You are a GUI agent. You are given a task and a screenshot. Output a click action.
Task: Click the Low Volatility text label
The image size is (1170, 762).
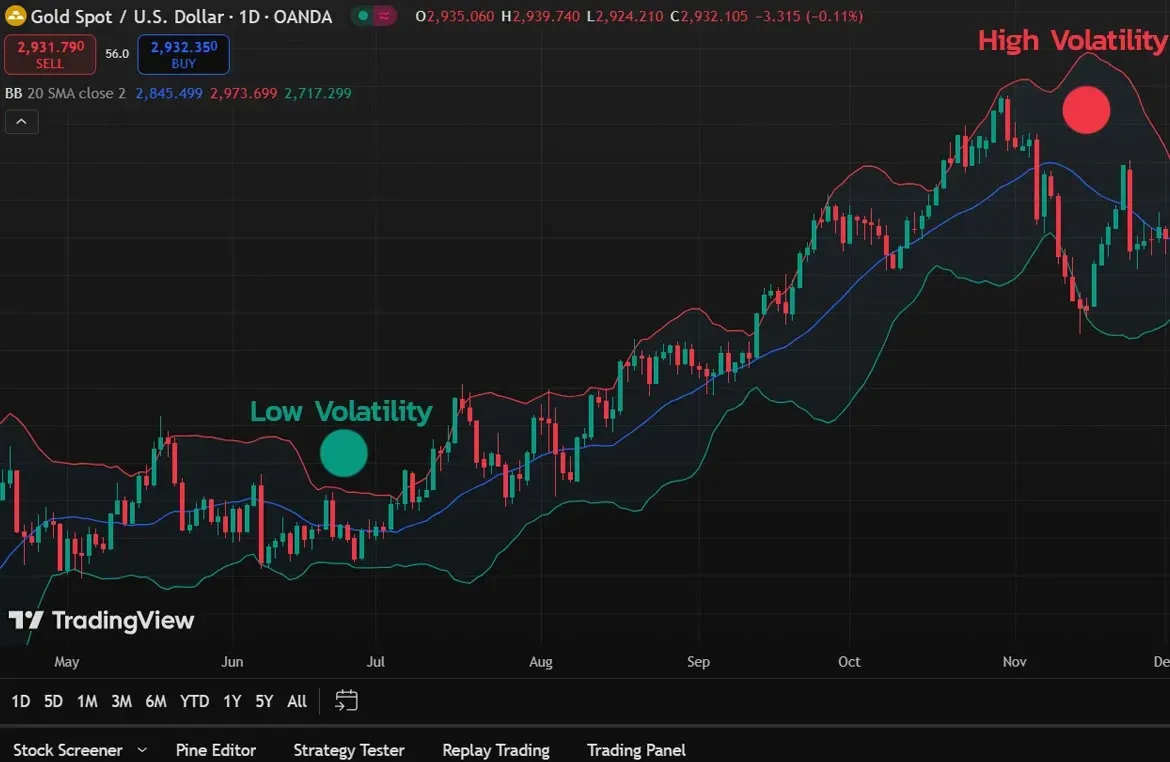click(341, 411)
